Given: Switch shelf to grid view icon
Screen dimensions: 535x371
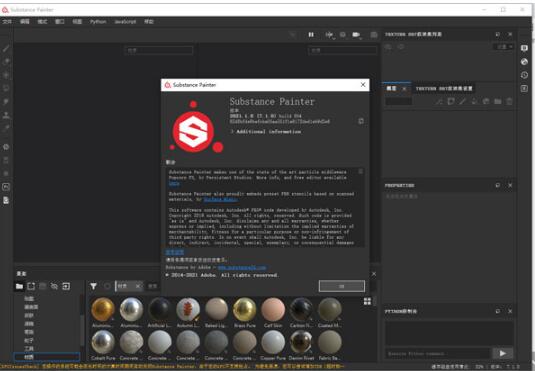Looking at the screenshot, I should click(367, 301).
